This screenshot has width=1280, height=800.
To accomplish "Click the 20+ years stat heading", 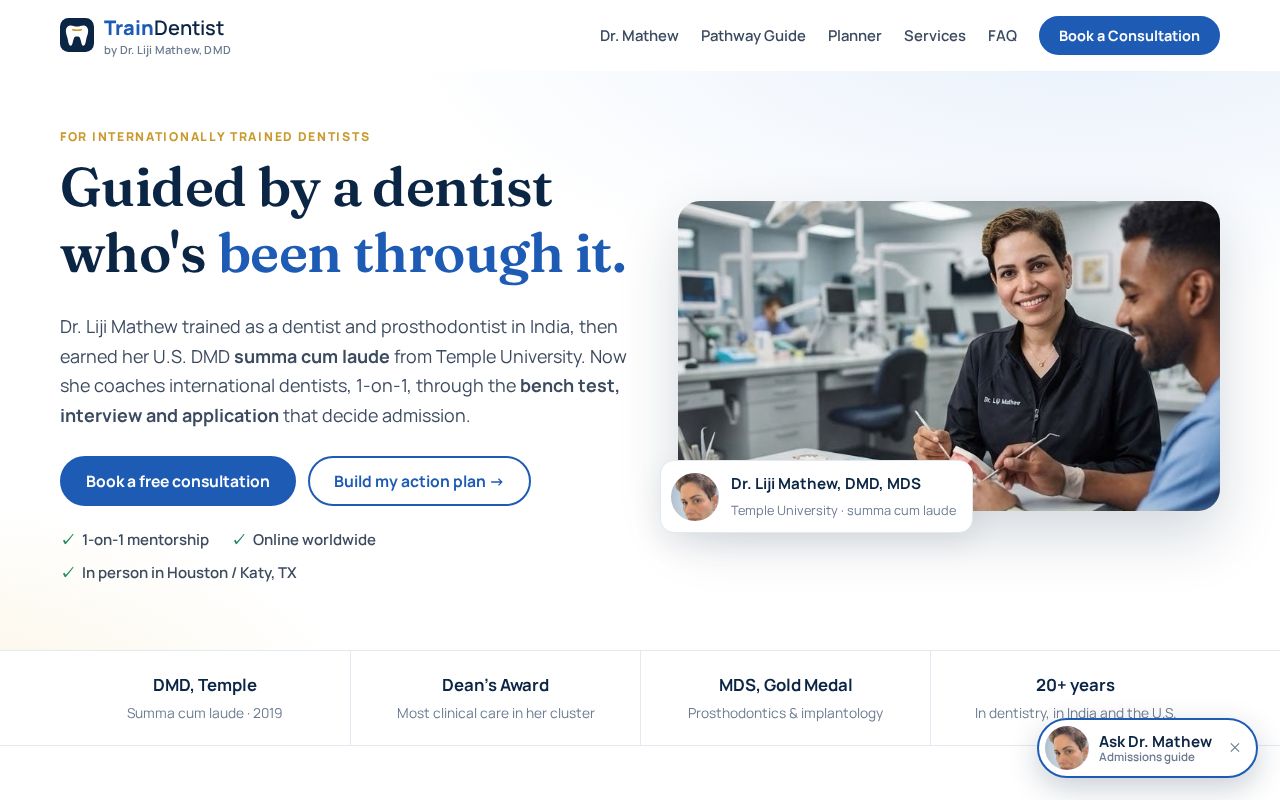I will coord(1075,685).
